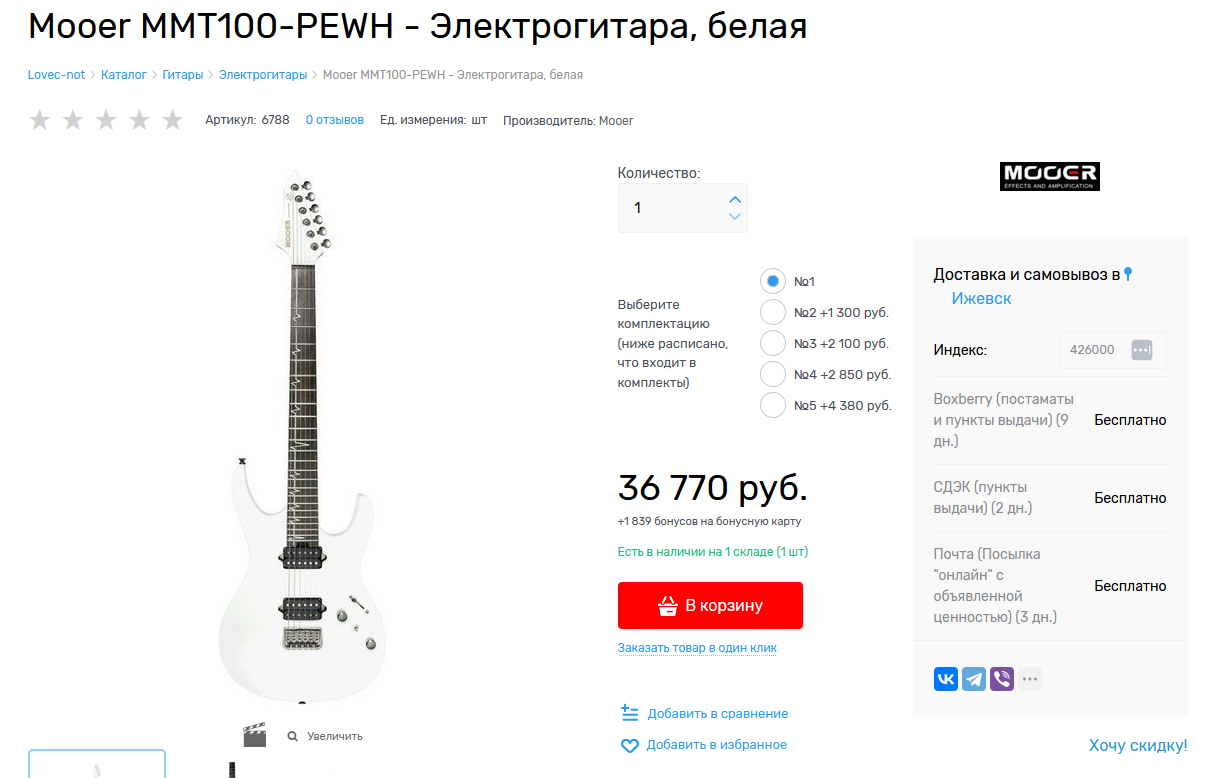Click the postal index lookup icon
This screenshot has width=1210, height=778.
pos(1142,350)
